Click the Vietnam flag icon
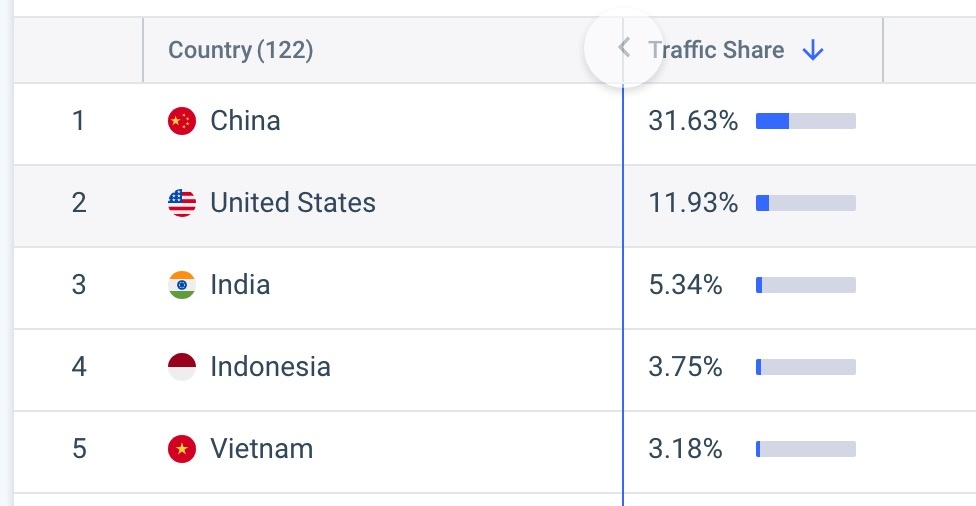 point(181,450)
